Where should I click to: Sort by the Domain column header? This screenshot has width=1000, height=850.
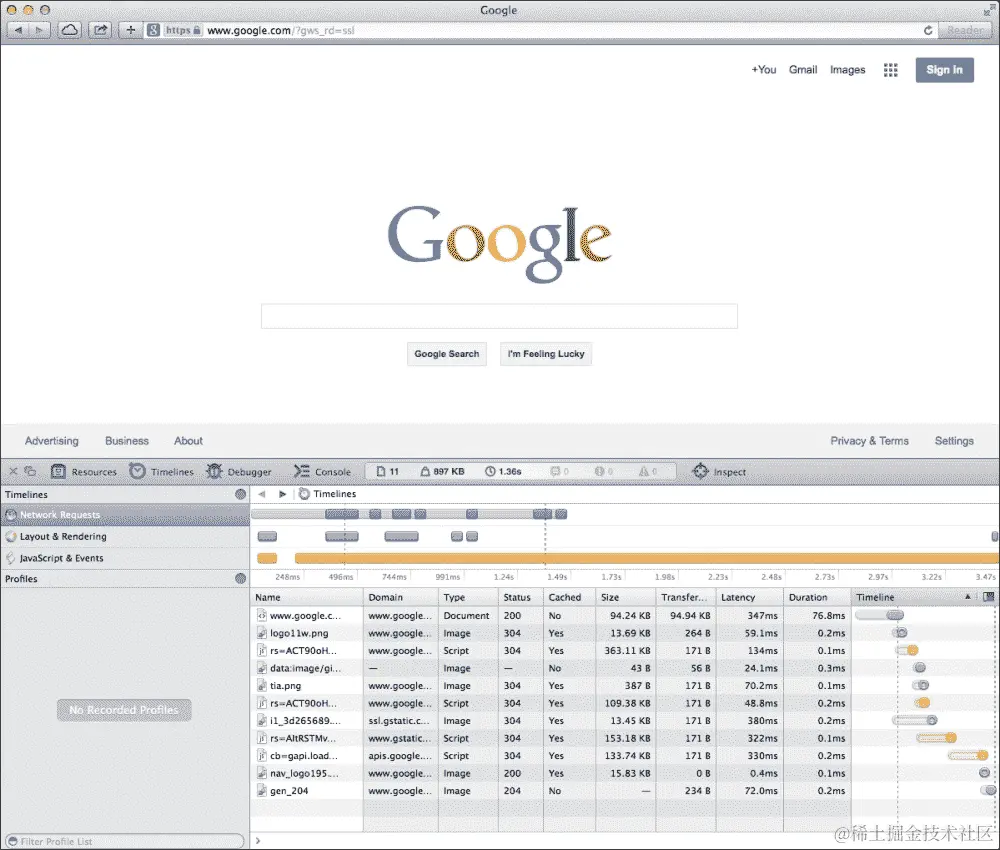[x=401, y=597]
